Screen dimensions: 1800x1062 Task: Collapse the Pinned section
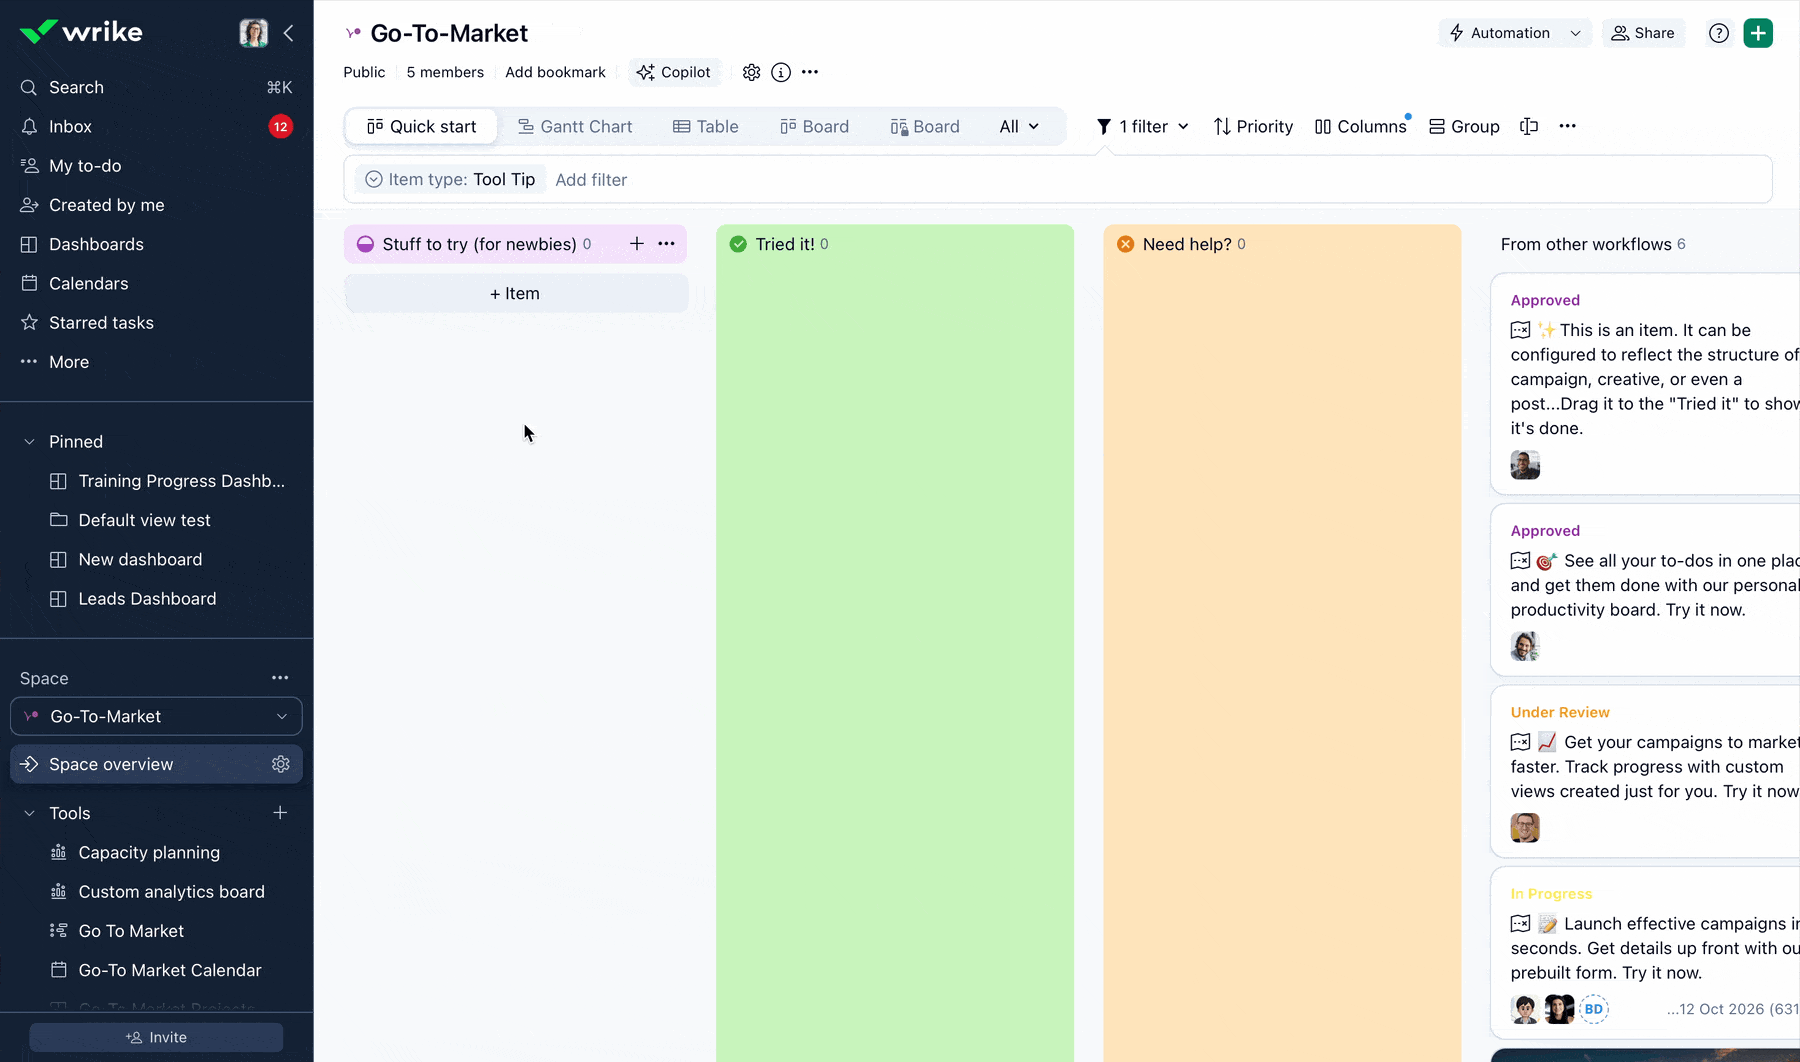click(27, 441)
